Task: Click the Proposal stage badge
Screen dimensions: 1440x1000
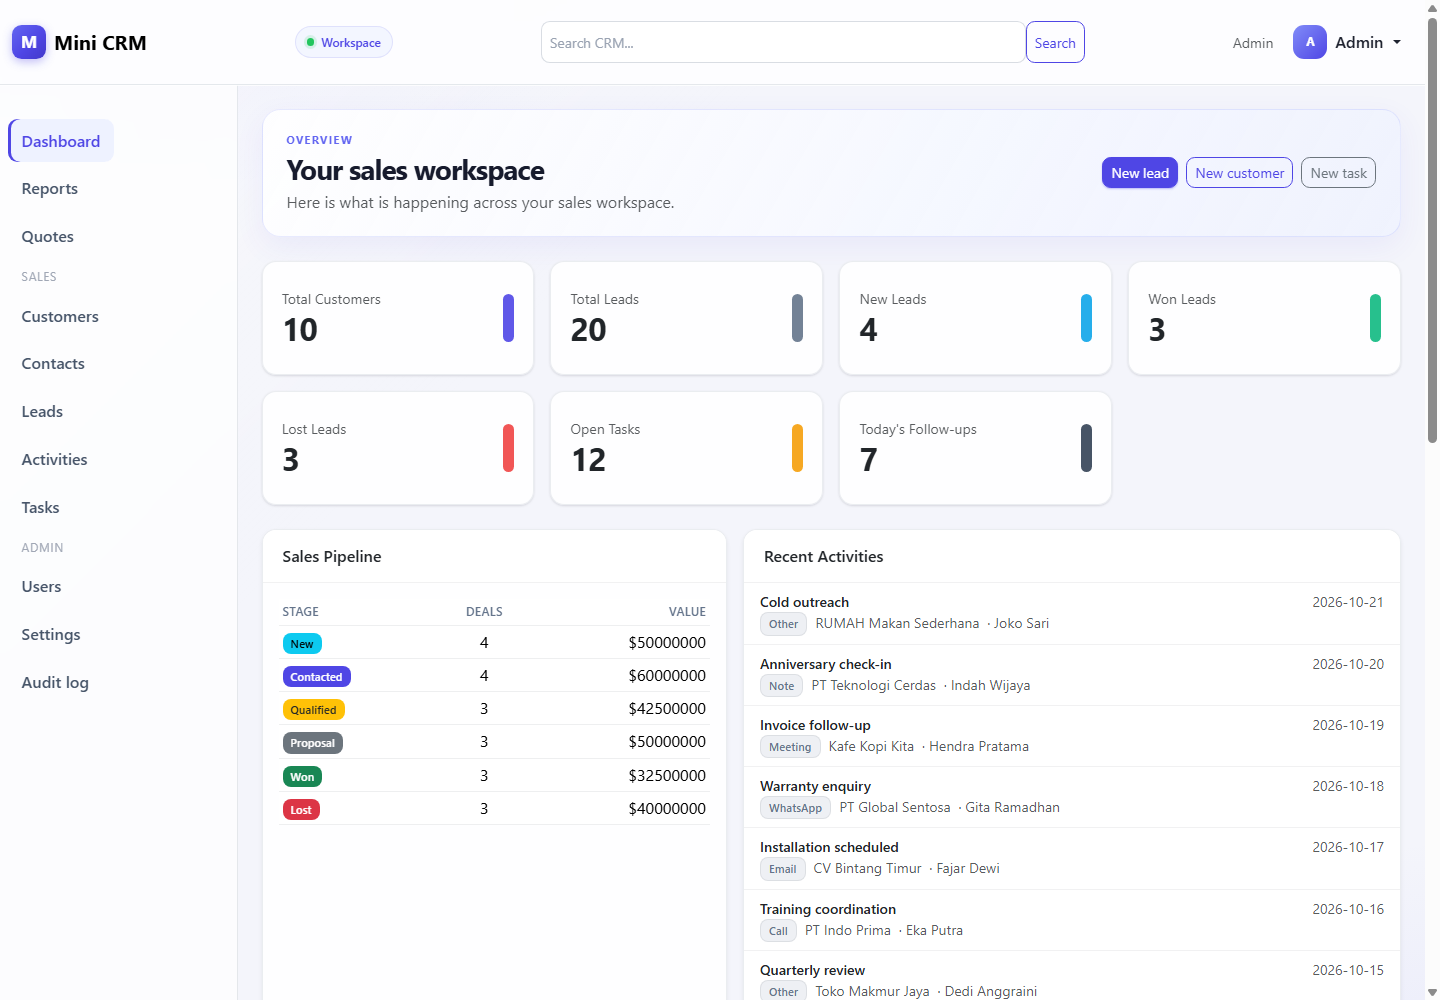Action: tap(312, 743)
